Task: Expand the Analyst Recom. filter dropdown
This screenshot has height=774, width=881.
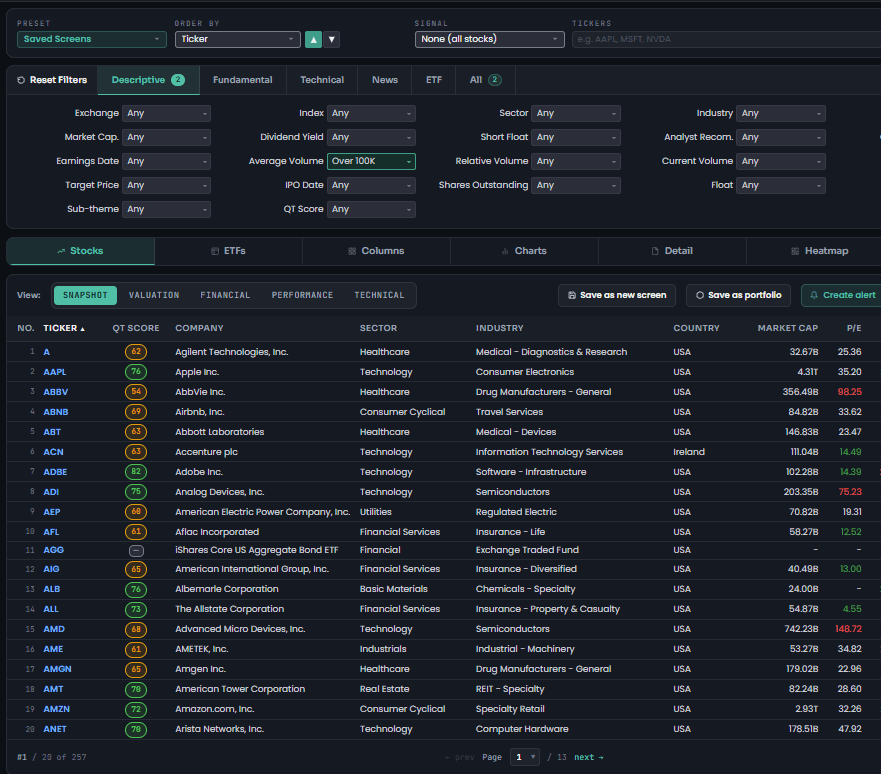Action: pyautogui.click(x=781, y=138)
